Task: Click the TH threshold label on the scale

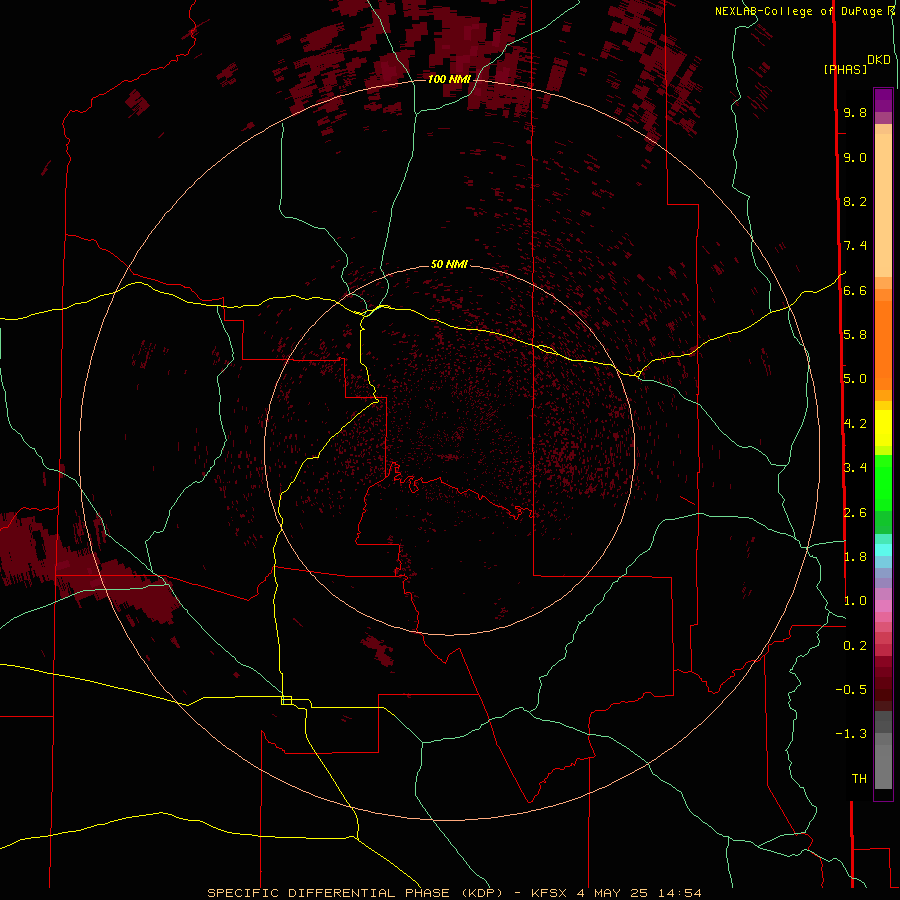Action: click(859, 779)
